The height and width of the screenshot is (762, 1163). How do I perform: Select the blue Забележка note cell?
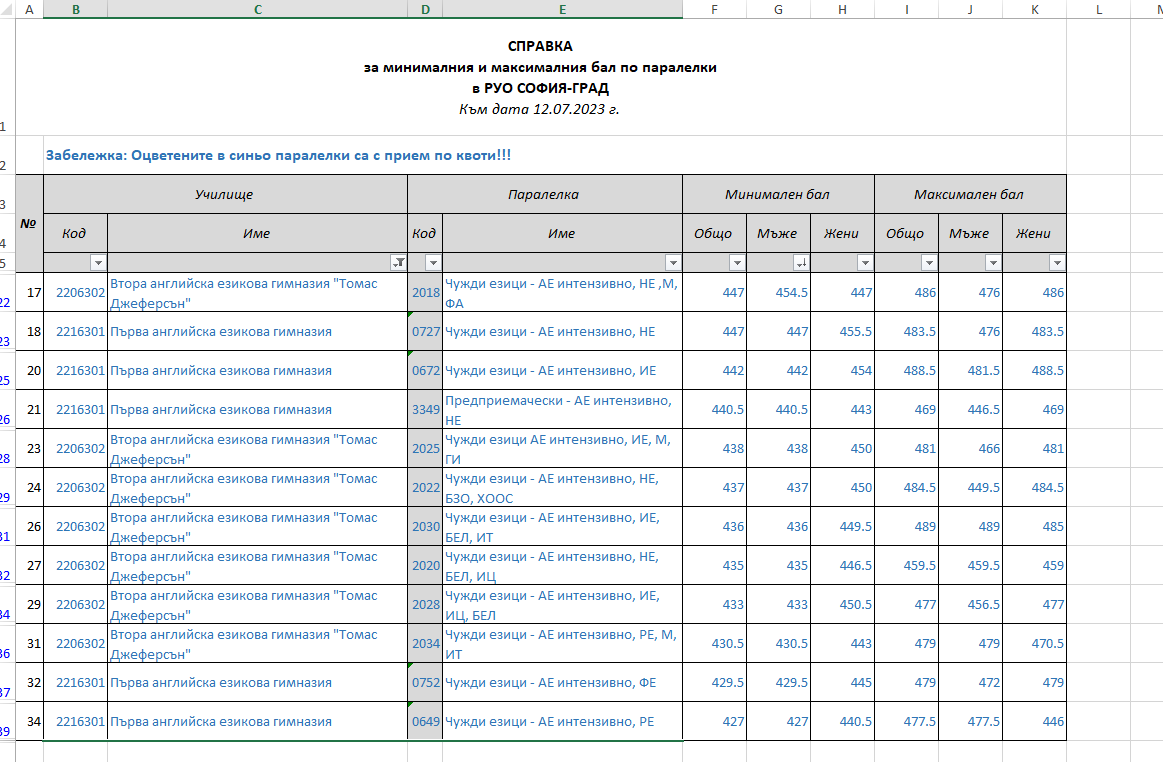pos(278,156)
